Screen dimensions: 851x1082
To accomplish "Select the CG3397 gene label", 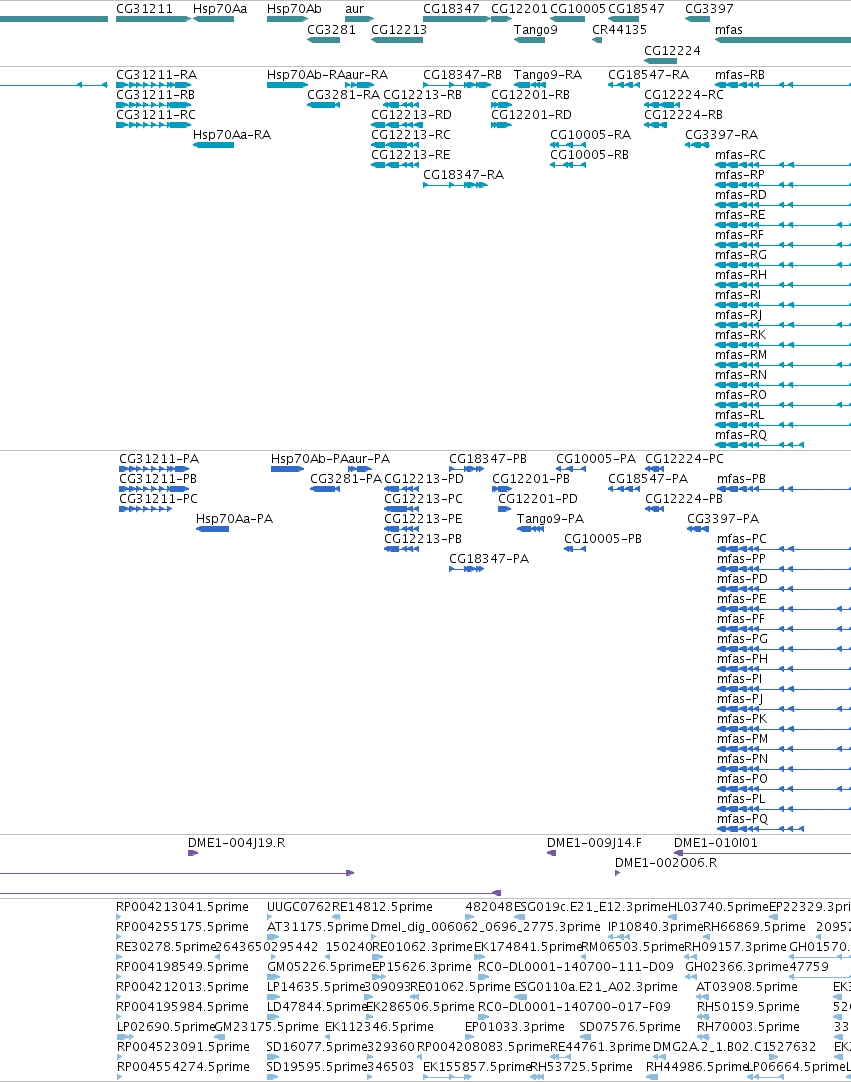I will [709, 9].
